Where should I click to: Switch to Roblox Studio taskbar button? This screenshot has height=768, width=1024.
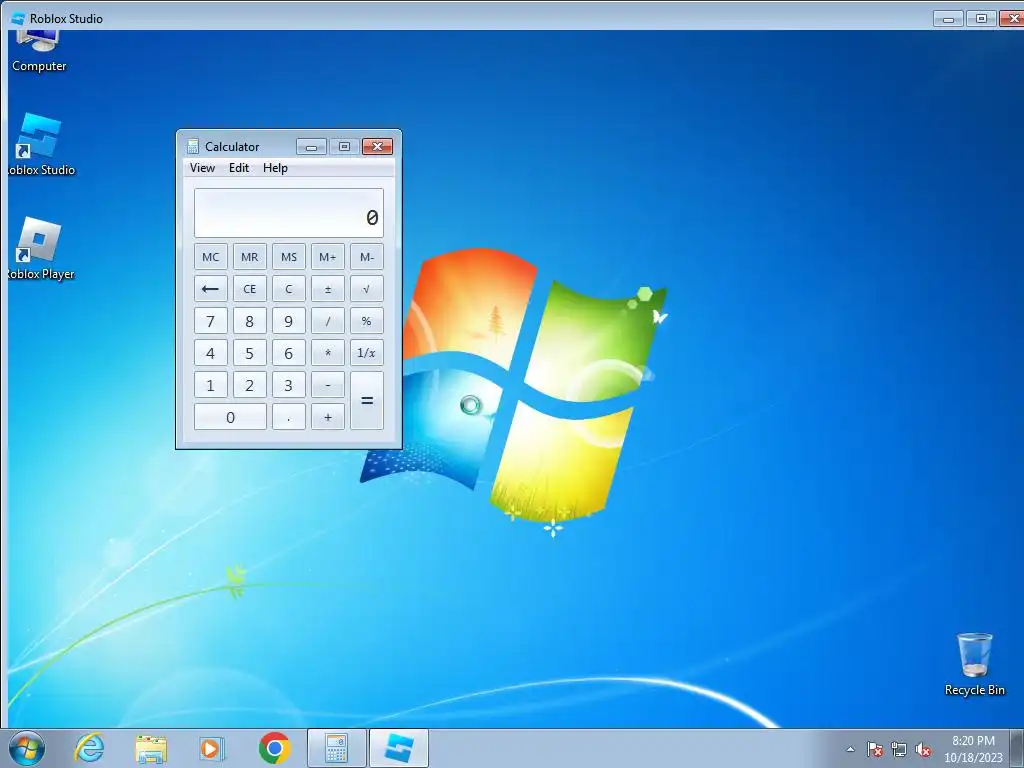click(398, 748)
